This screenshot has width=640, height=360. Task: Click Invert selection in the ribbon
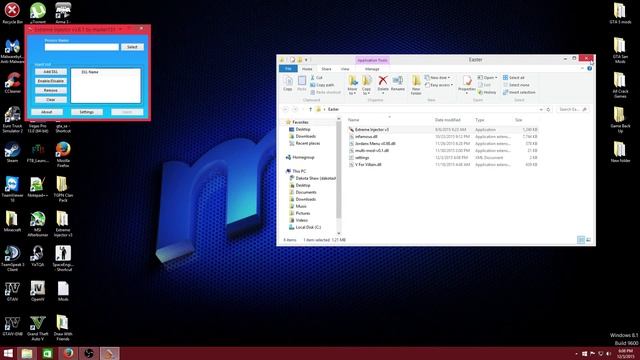click(519, 92)
